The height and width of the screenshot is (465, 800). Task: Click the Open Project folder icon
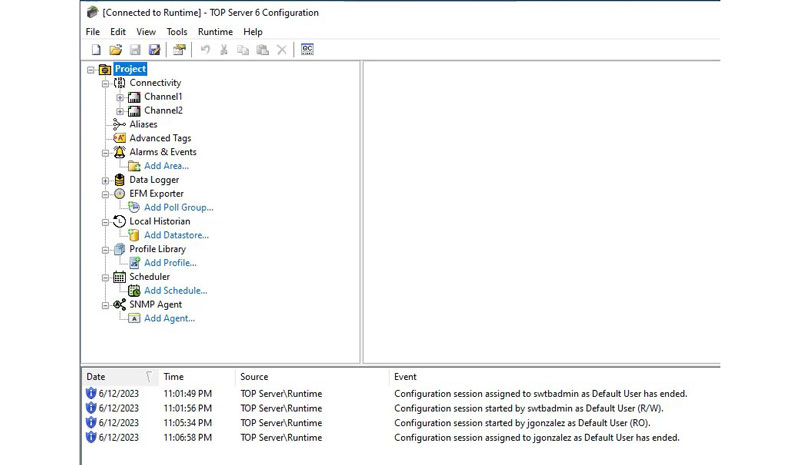tap(115, 50)
